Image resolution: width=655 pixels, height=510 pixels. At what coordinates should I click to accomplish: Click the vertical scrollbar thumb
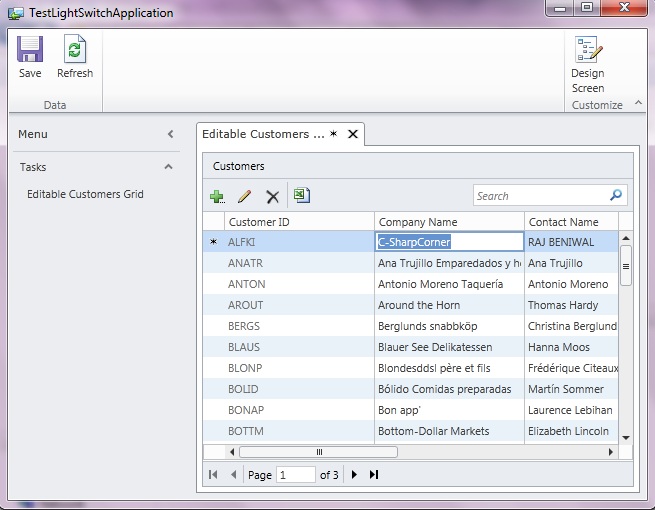coord(625,266)
